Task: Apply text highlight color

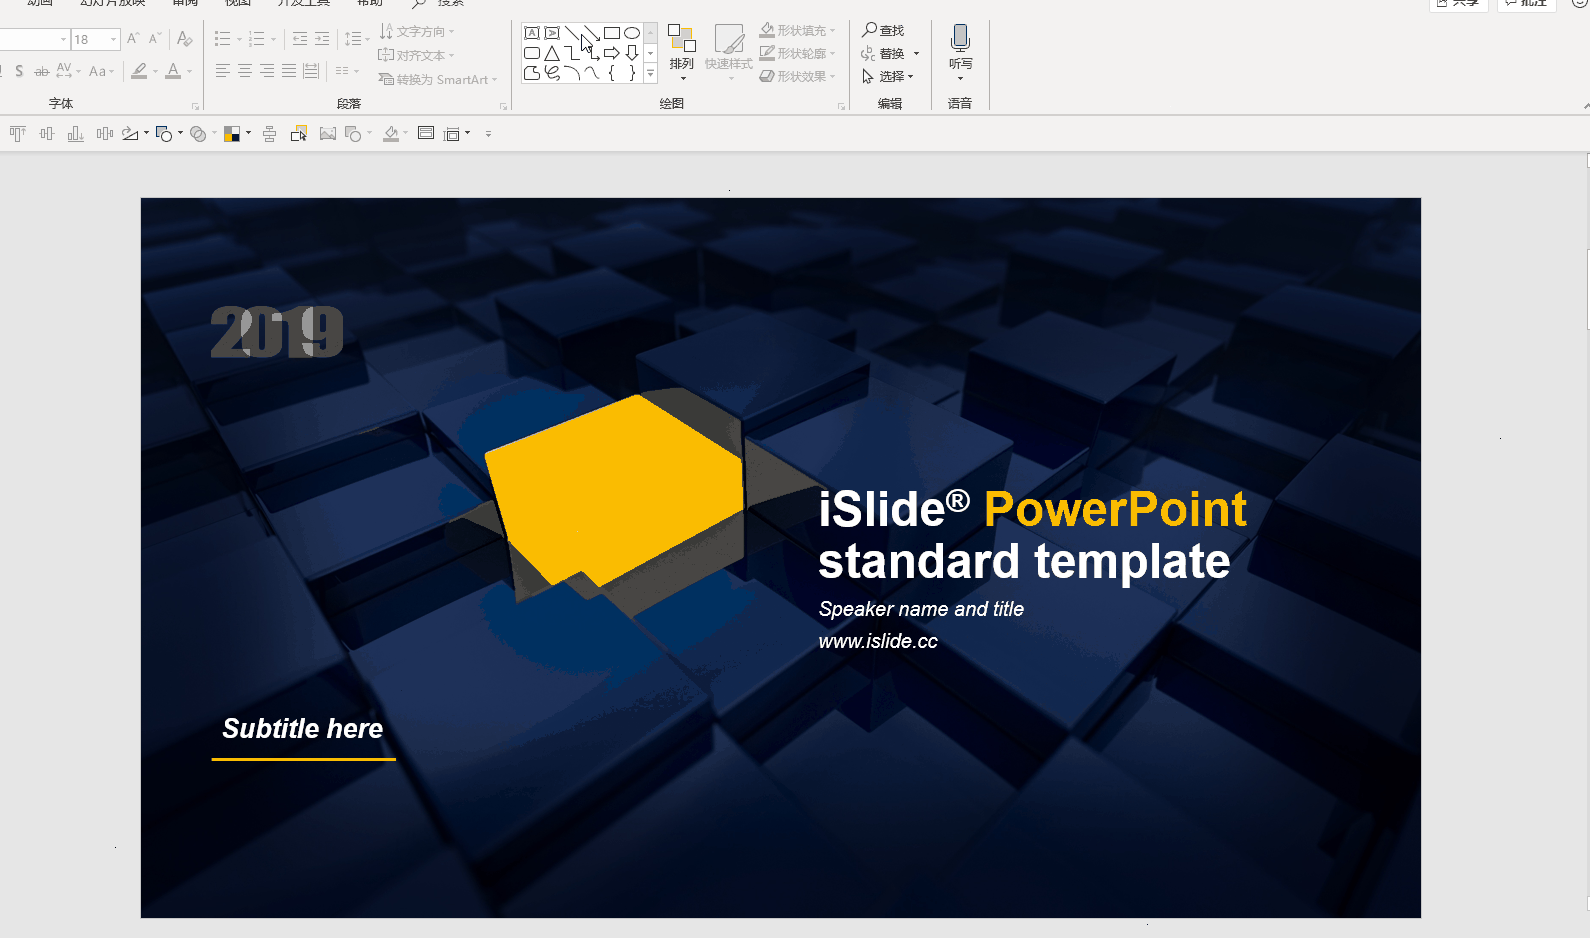Action: point(140,71)
